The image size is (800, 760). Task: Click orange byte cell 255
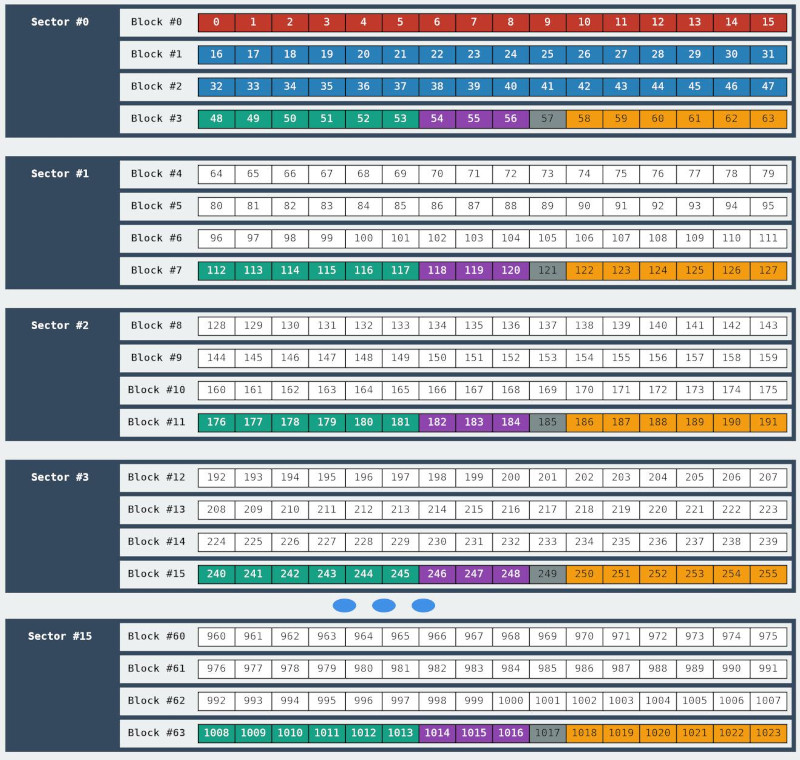click(x=768, y=574)
